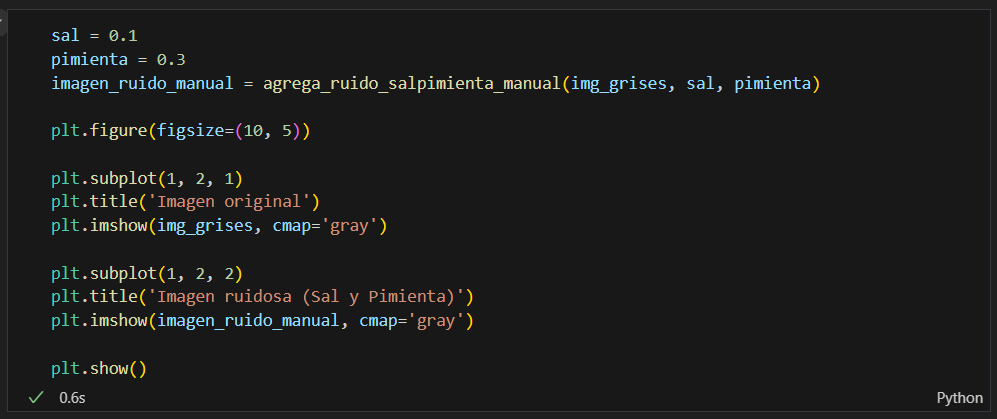This screenshot has height=419, width=997.
Task: Click the agrega_ruido_salpimienta_manual function name
Action: (412, 84)
